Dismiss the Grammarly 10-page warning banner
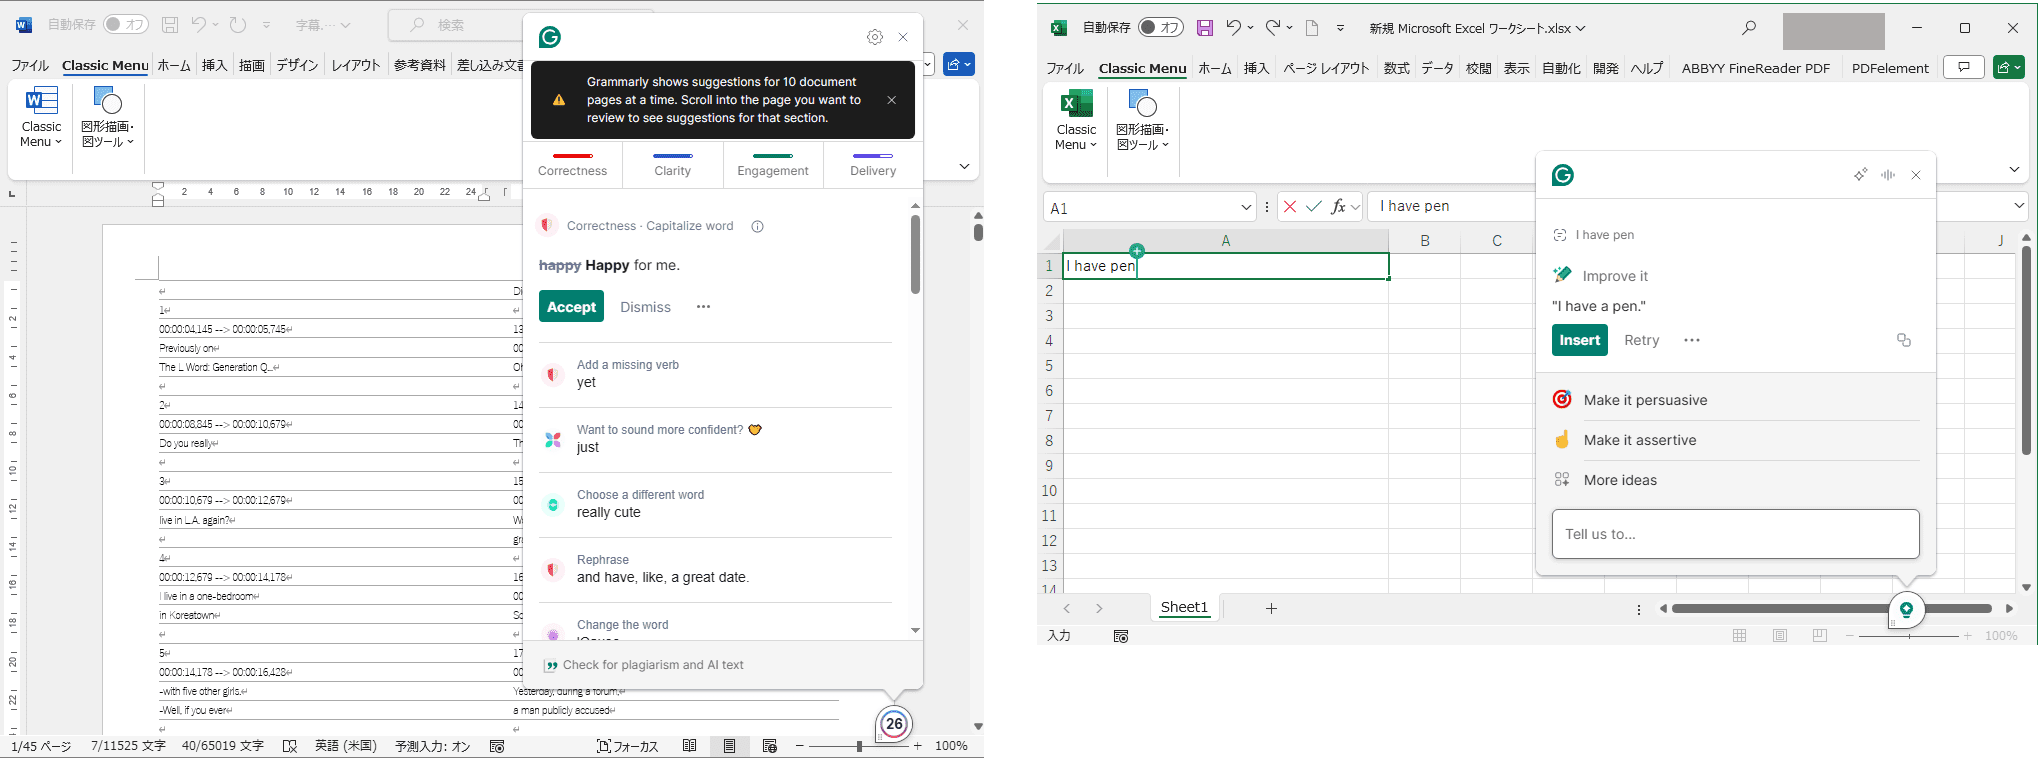The width and height of the screenshot is (2038, 758). click(x=891, y=100)
